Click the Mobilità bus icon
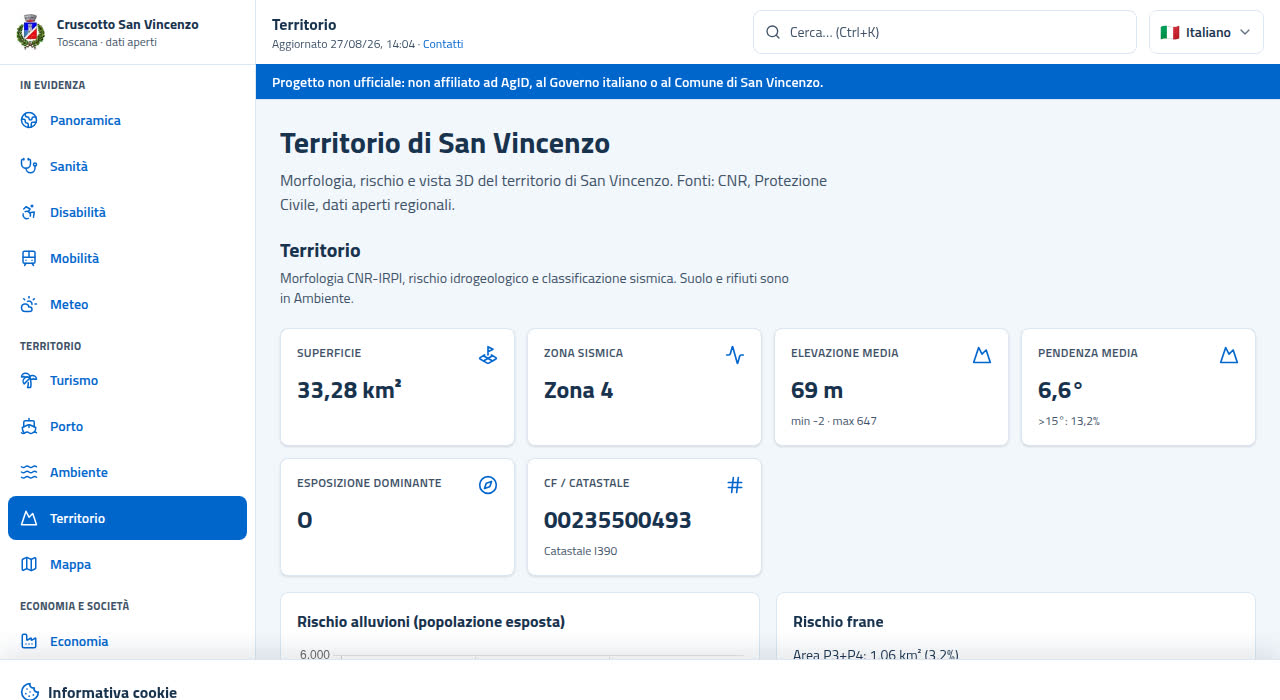Viewport: 1280px width, 700px height. (x=29, y=258)
